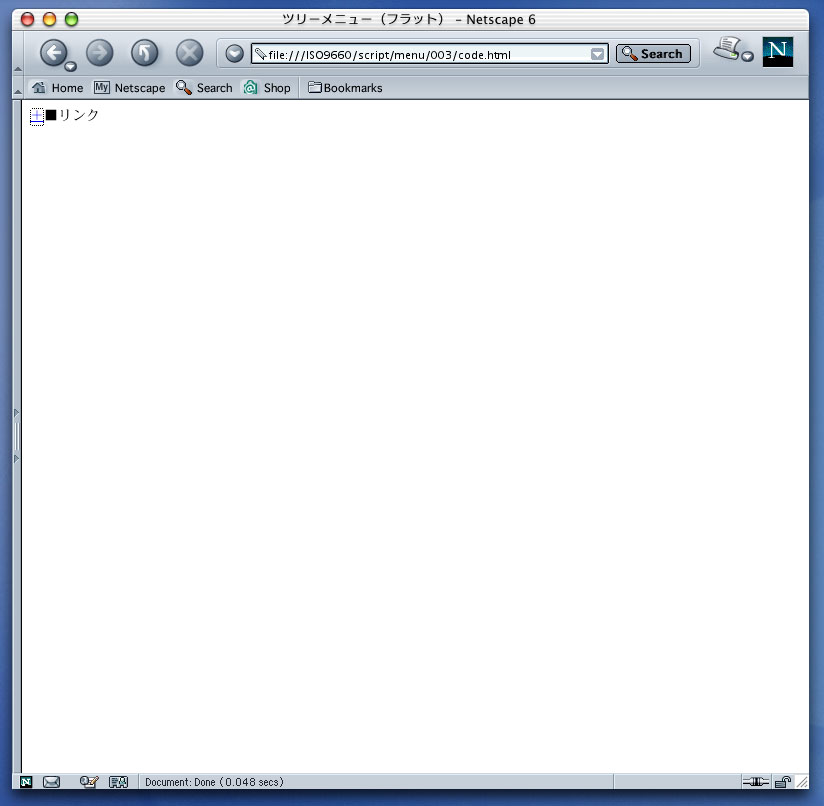Open the sidebar with its edge grippy
Viewport: 824px width, 806px height.
tap(17, 436)
